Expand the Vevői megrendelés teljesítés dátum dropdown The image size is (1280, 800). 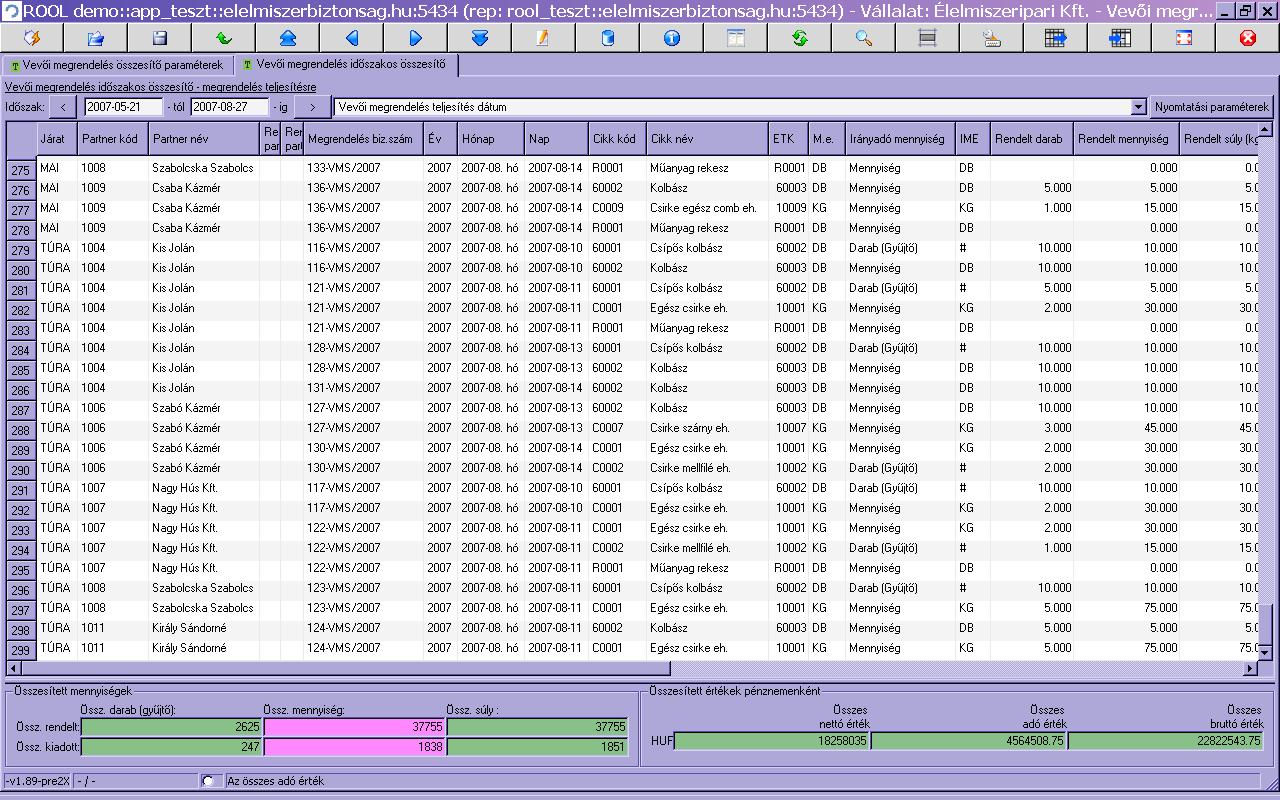[1138, 107]
